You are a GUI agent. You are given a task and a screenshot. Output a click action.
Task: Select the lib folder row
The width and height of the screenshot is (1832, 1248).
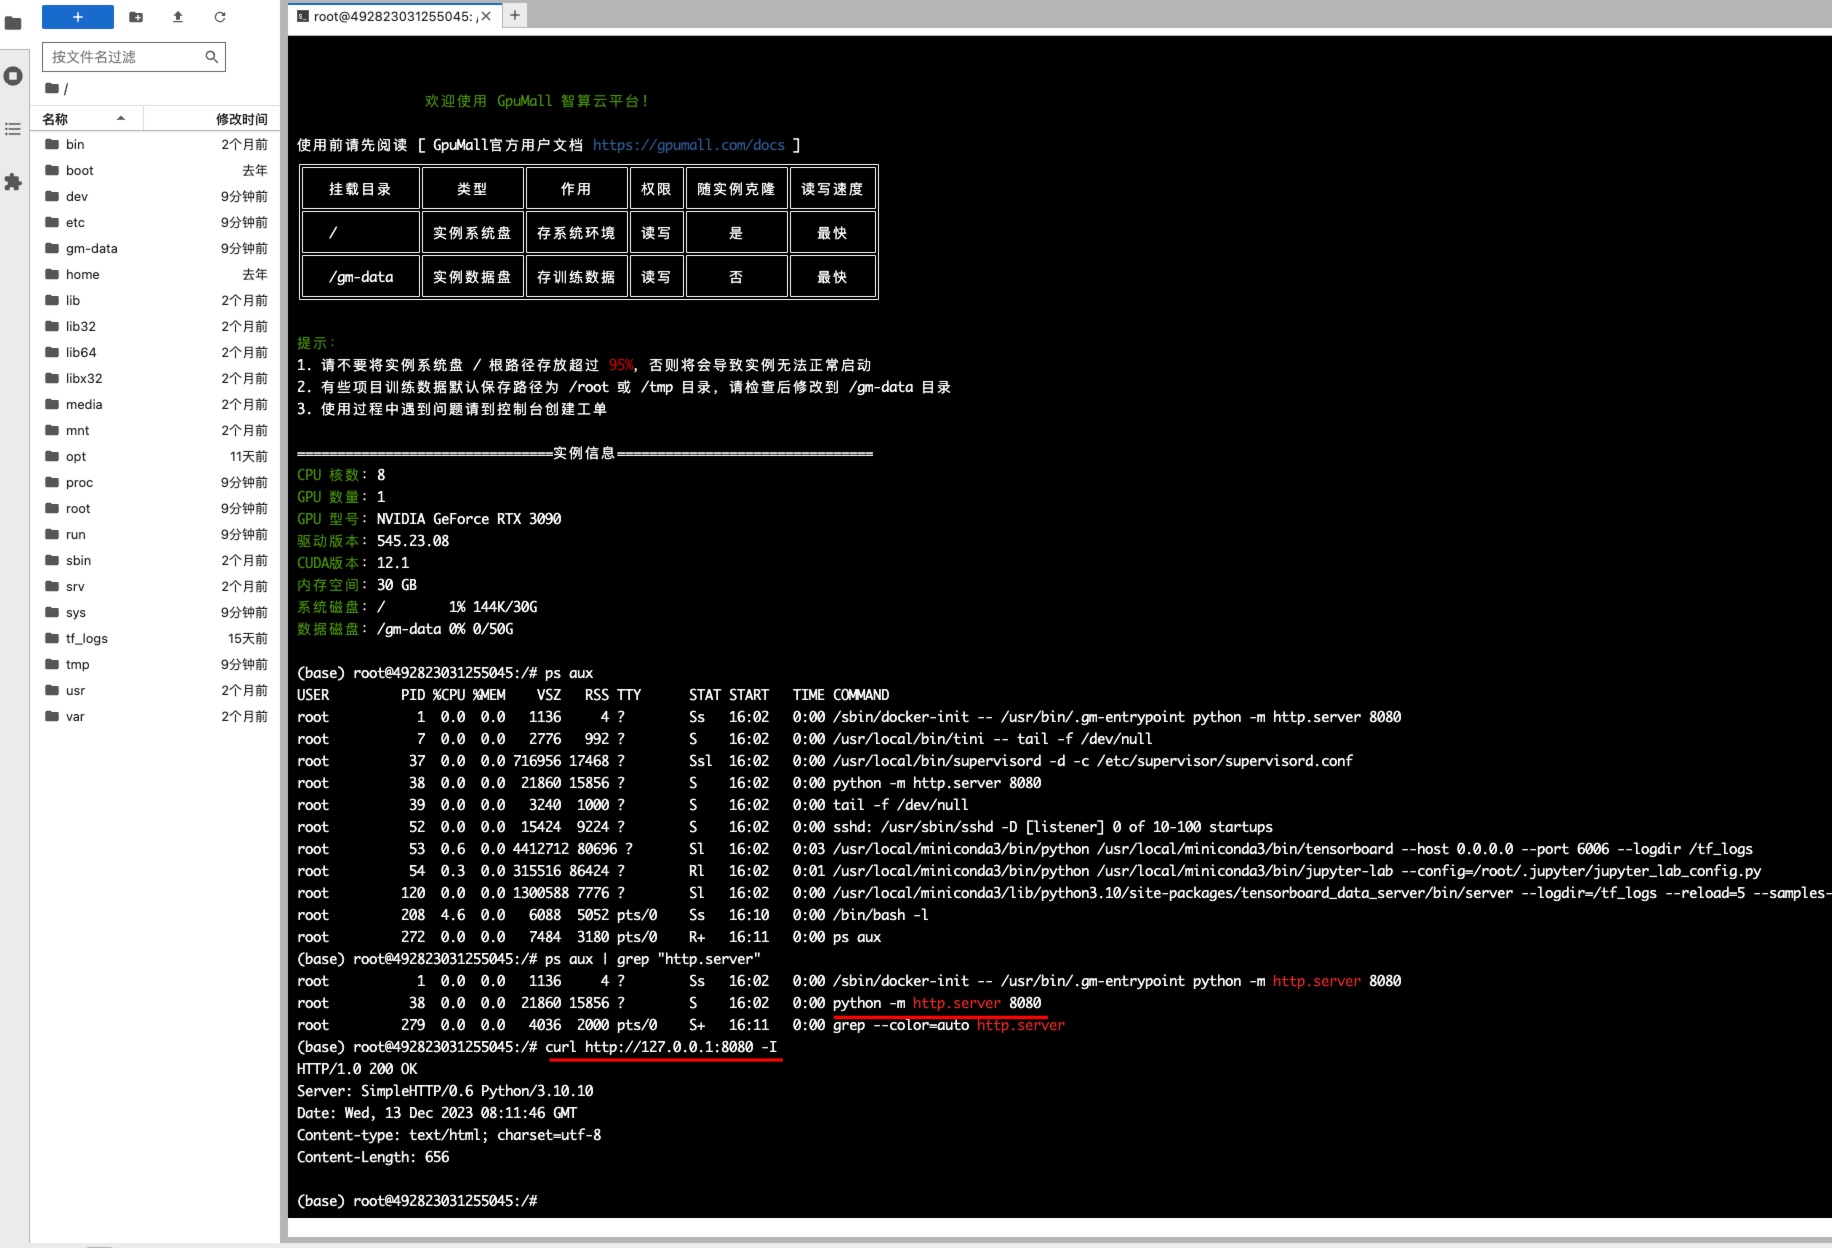tap(156, 301)
